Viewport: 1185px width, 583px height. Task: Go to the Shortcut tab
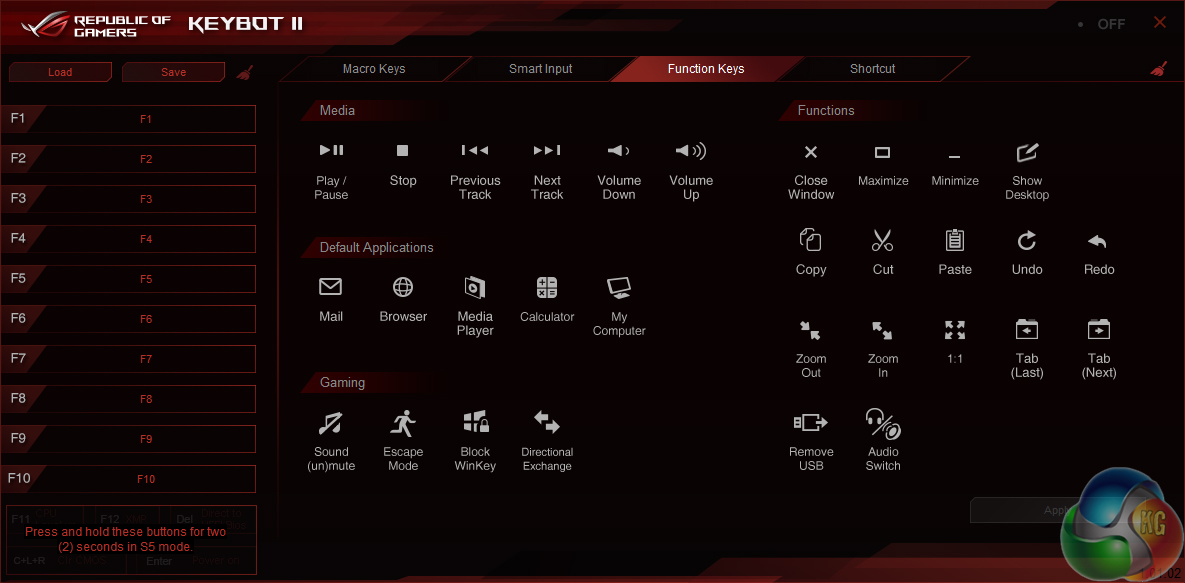(872, 69)
